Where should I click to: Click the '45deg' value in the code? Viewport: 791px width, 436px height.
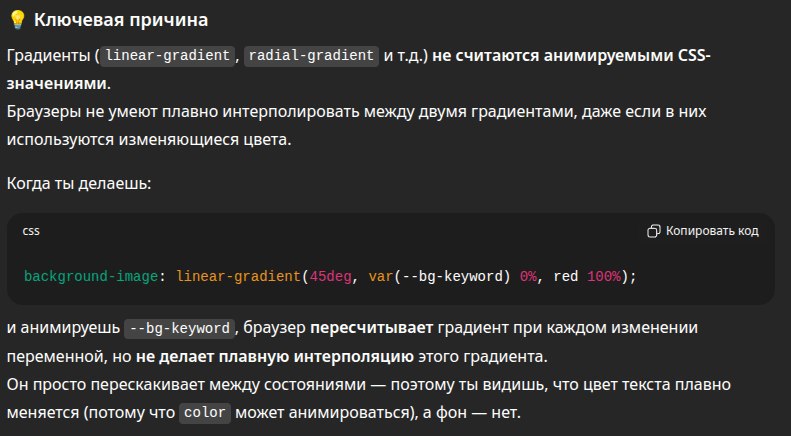point(330,277)
